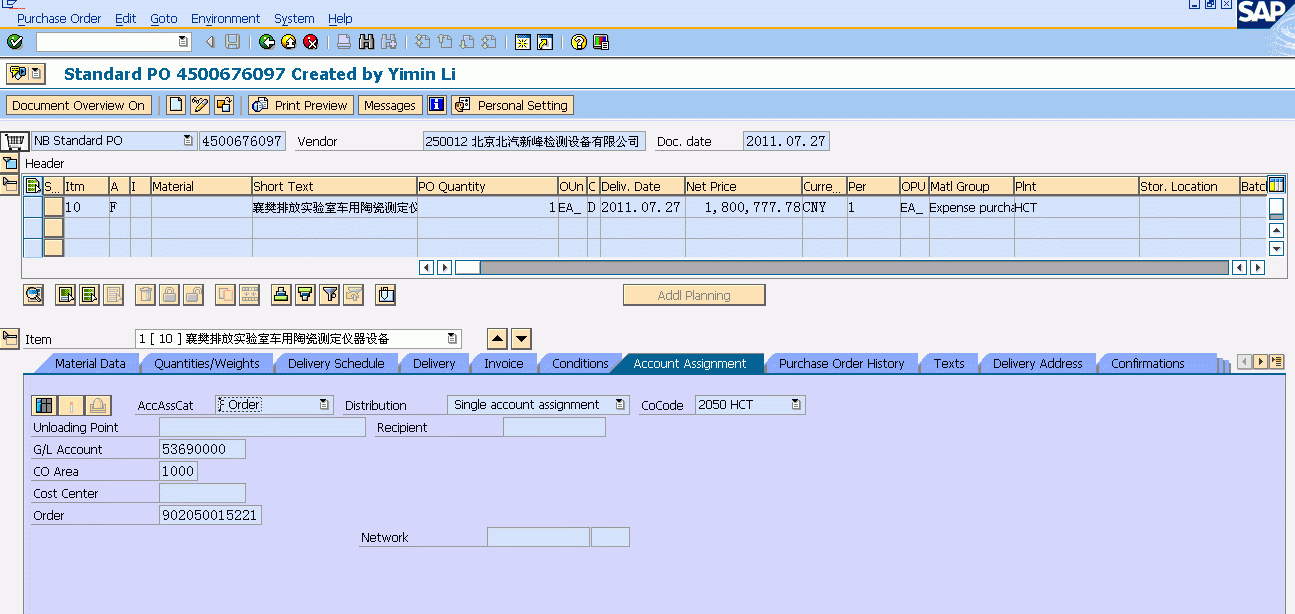Viewport: 1295px width, 614px height.
Task: Click the Personal Setting button
Action: [x=512, y=105]
